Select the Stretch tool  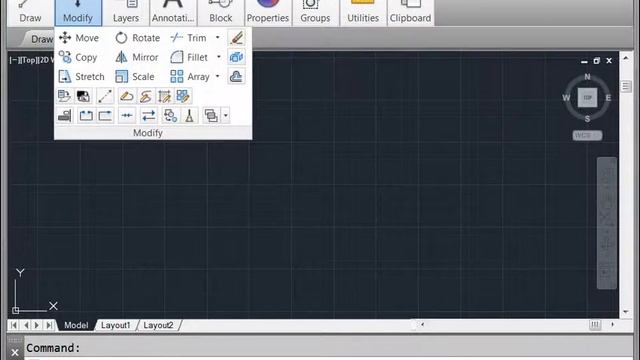pos(82,77)
